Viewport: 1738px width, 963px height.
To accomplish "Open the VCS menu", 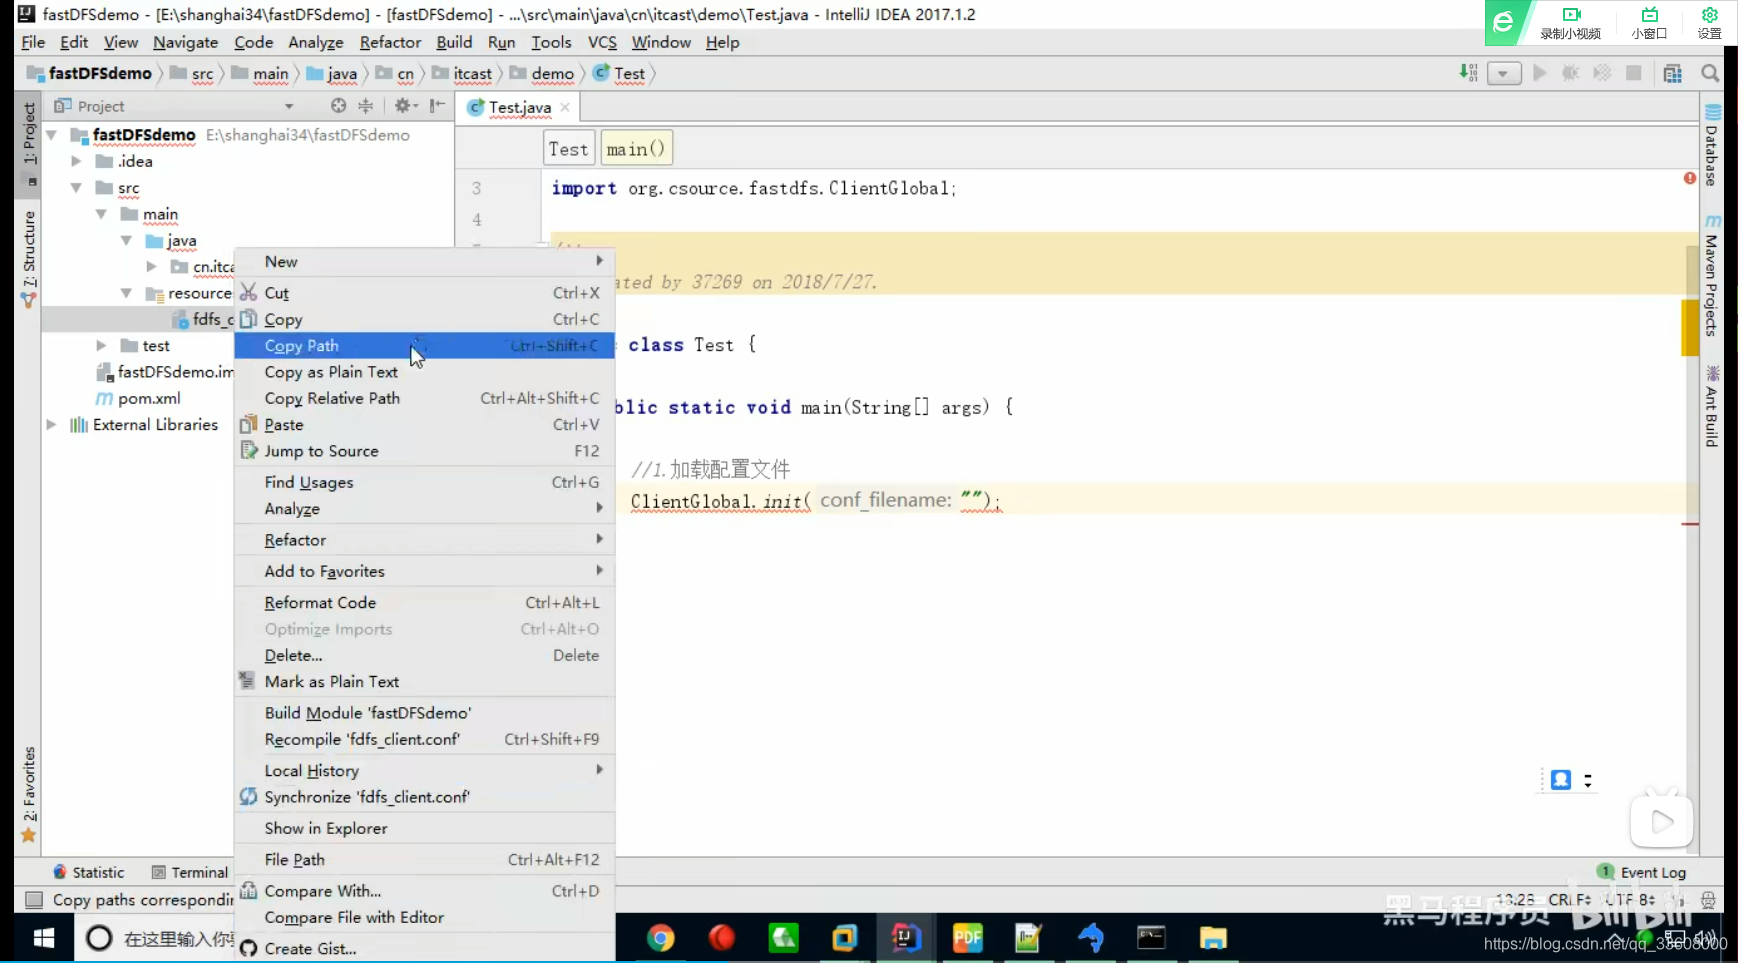I will point(602,42).
